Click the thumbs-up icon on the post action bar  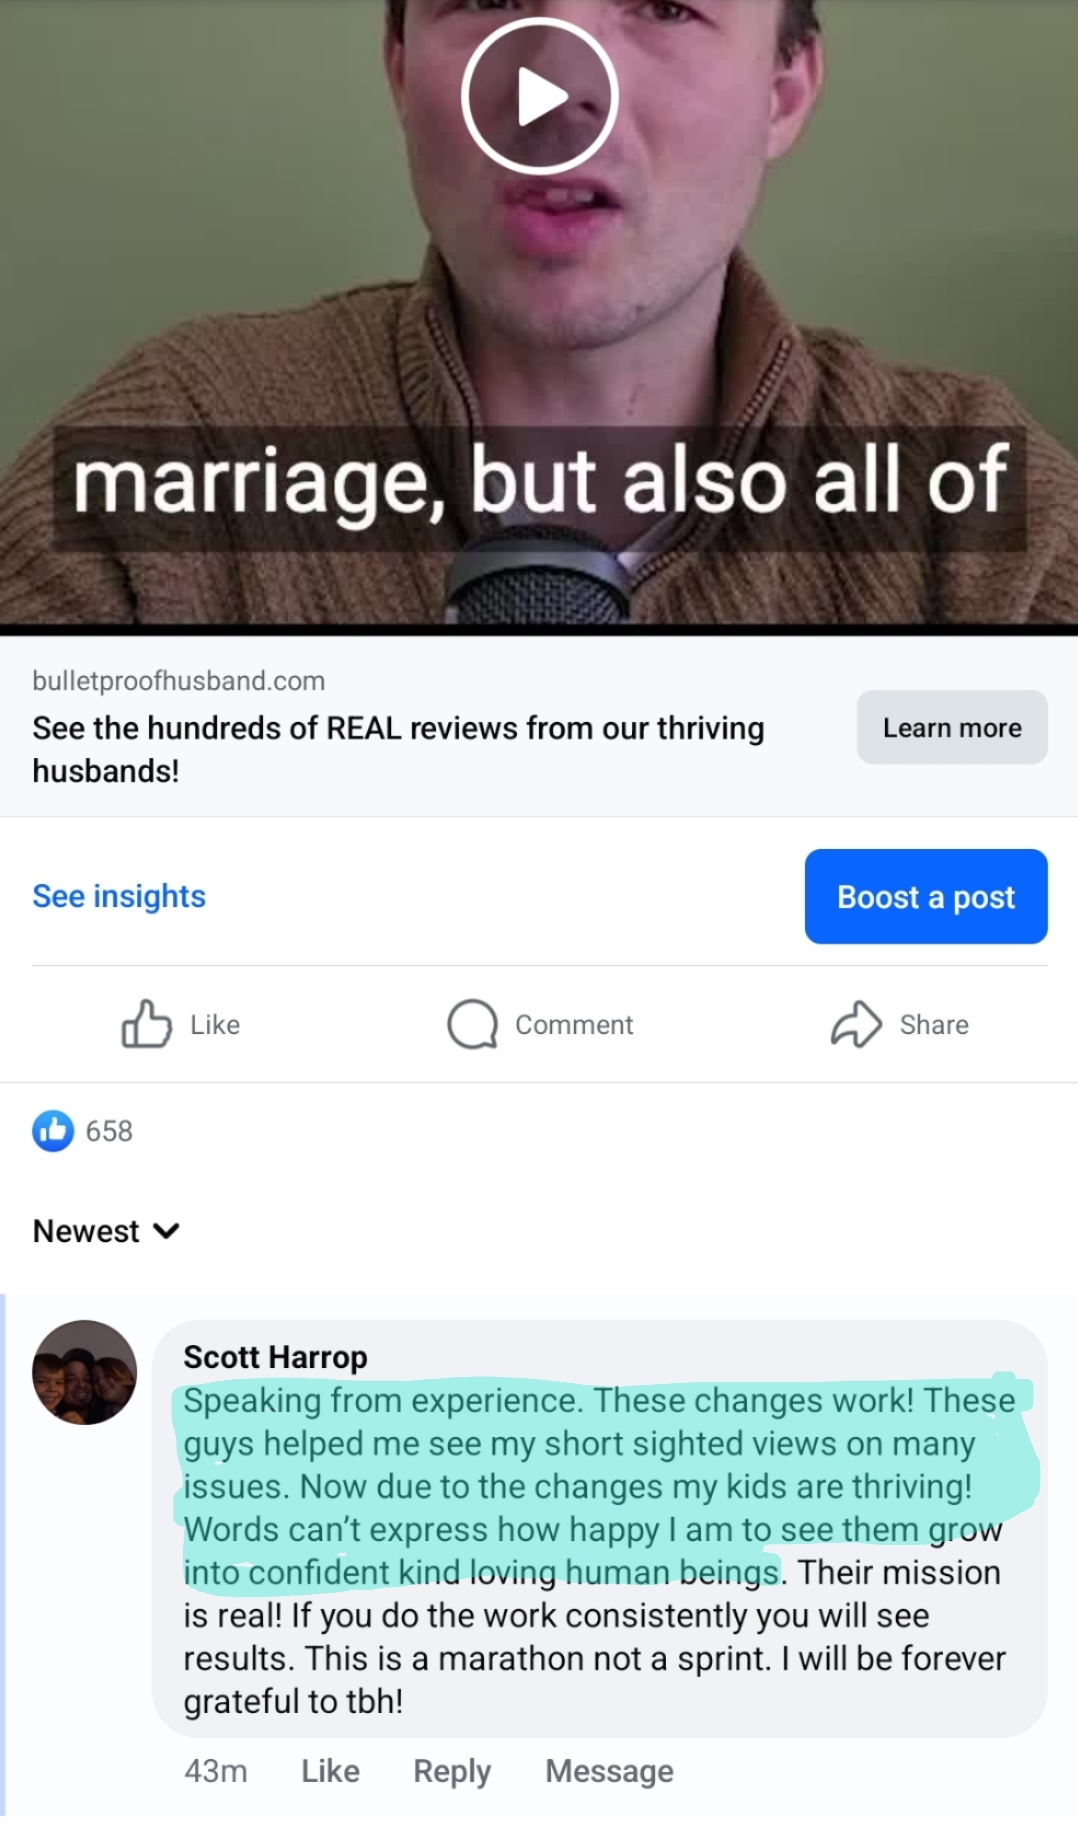click(146, 1024)
